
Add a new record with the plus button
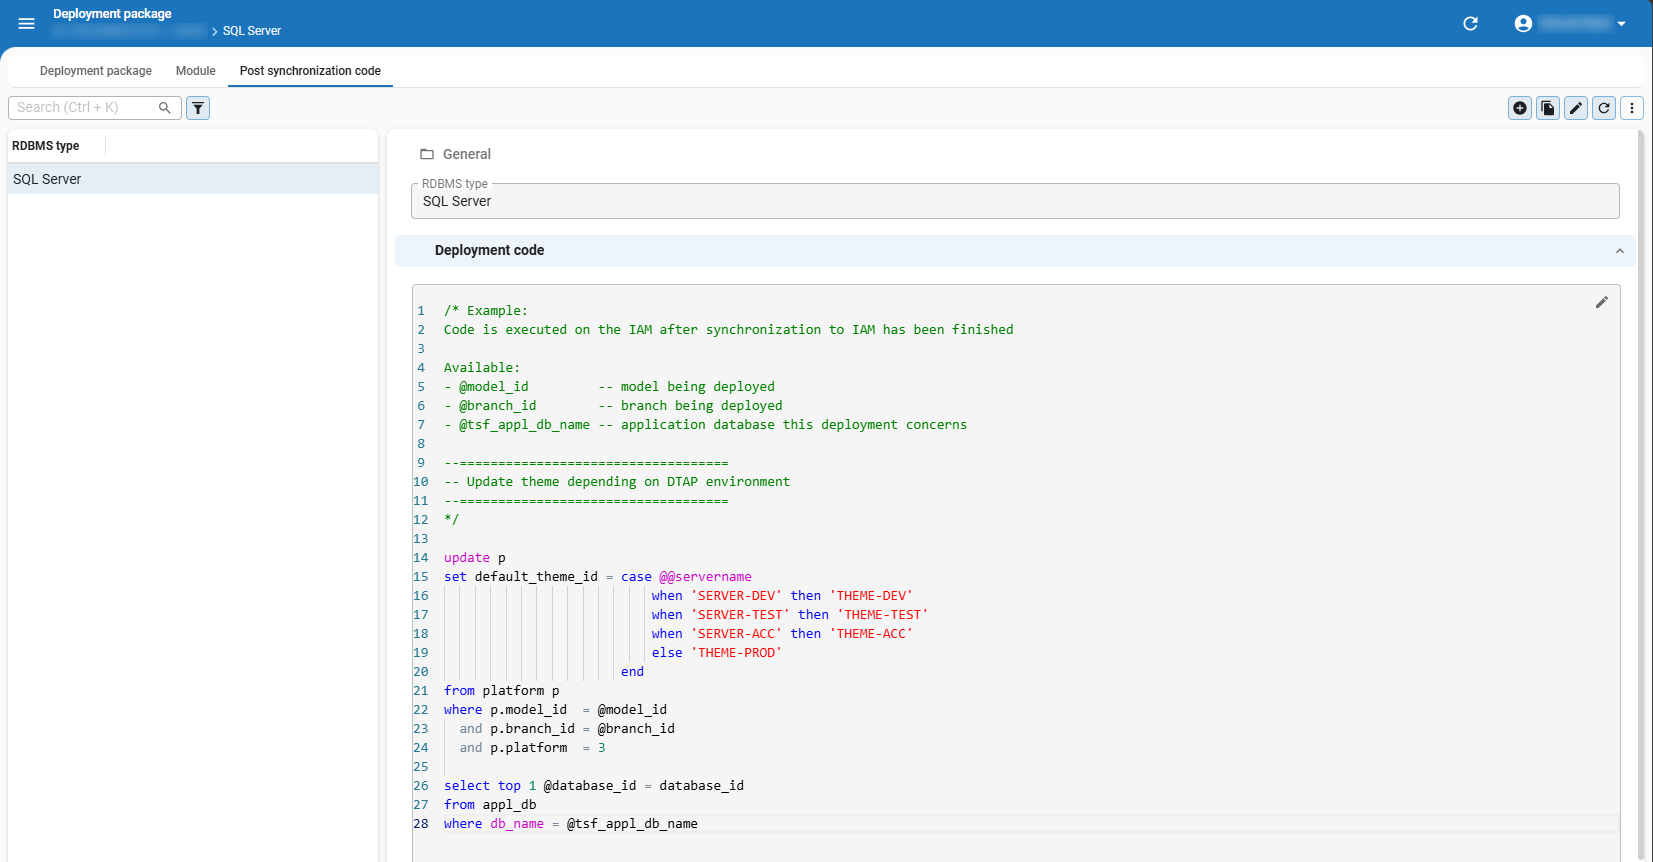[1520, 108]
